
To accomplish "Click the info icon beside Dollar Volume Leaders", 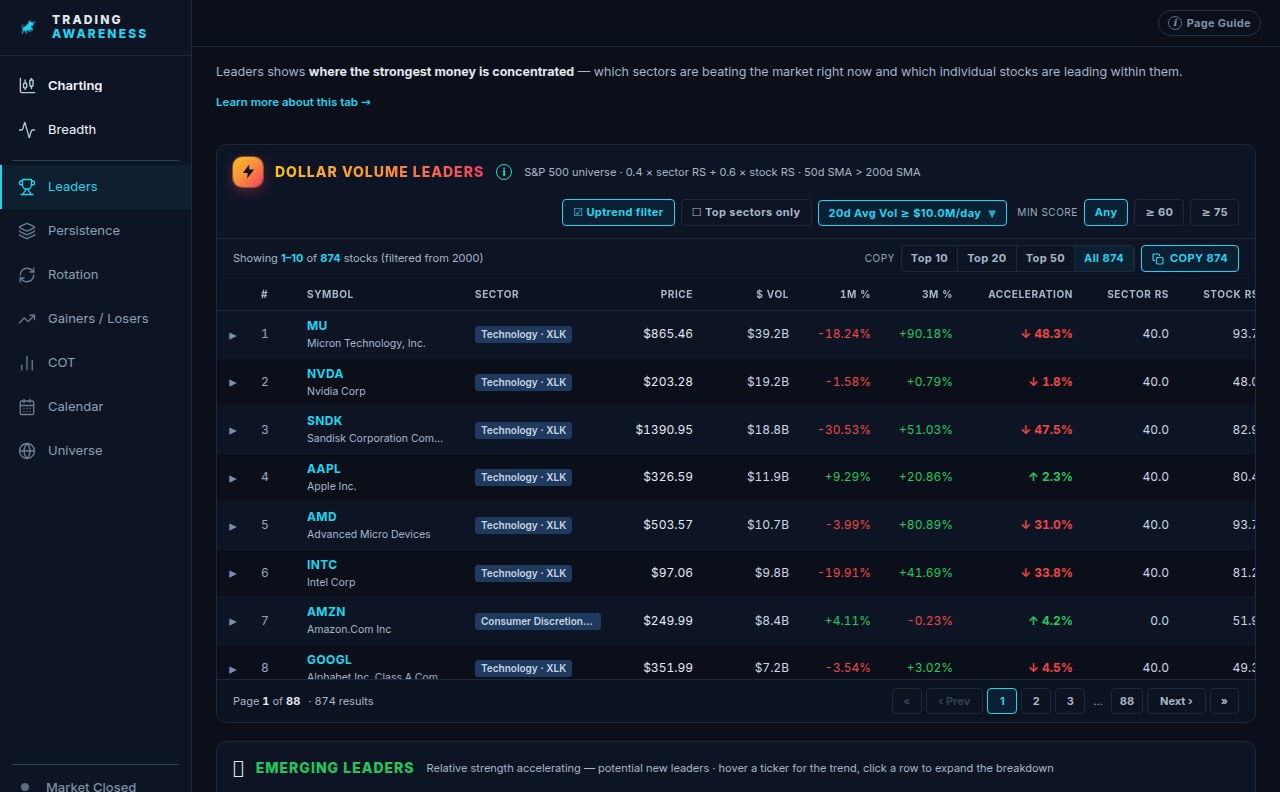I will pyautogui.click(x=504, y=172).
